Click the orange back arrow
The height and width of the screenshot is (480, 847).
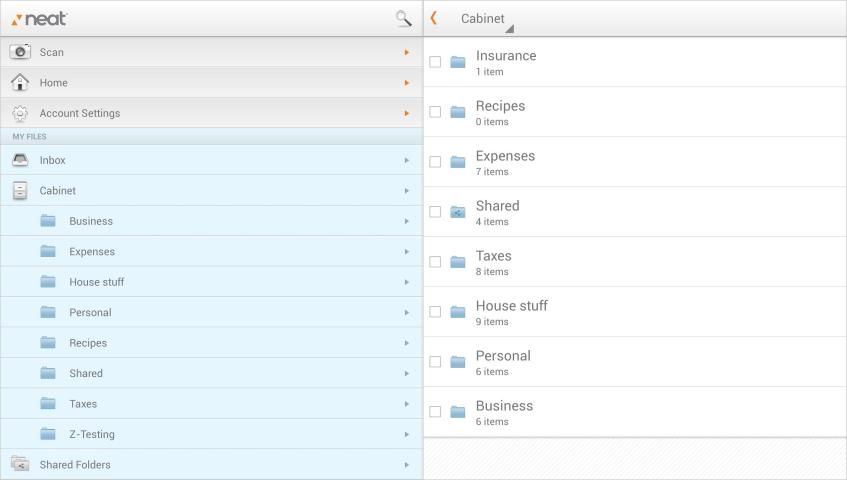coord(434,18)
